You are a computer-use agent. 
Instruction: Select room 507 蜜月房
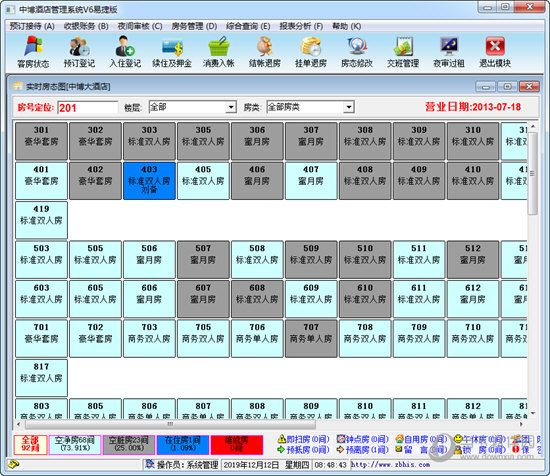[x=203, y=260]
